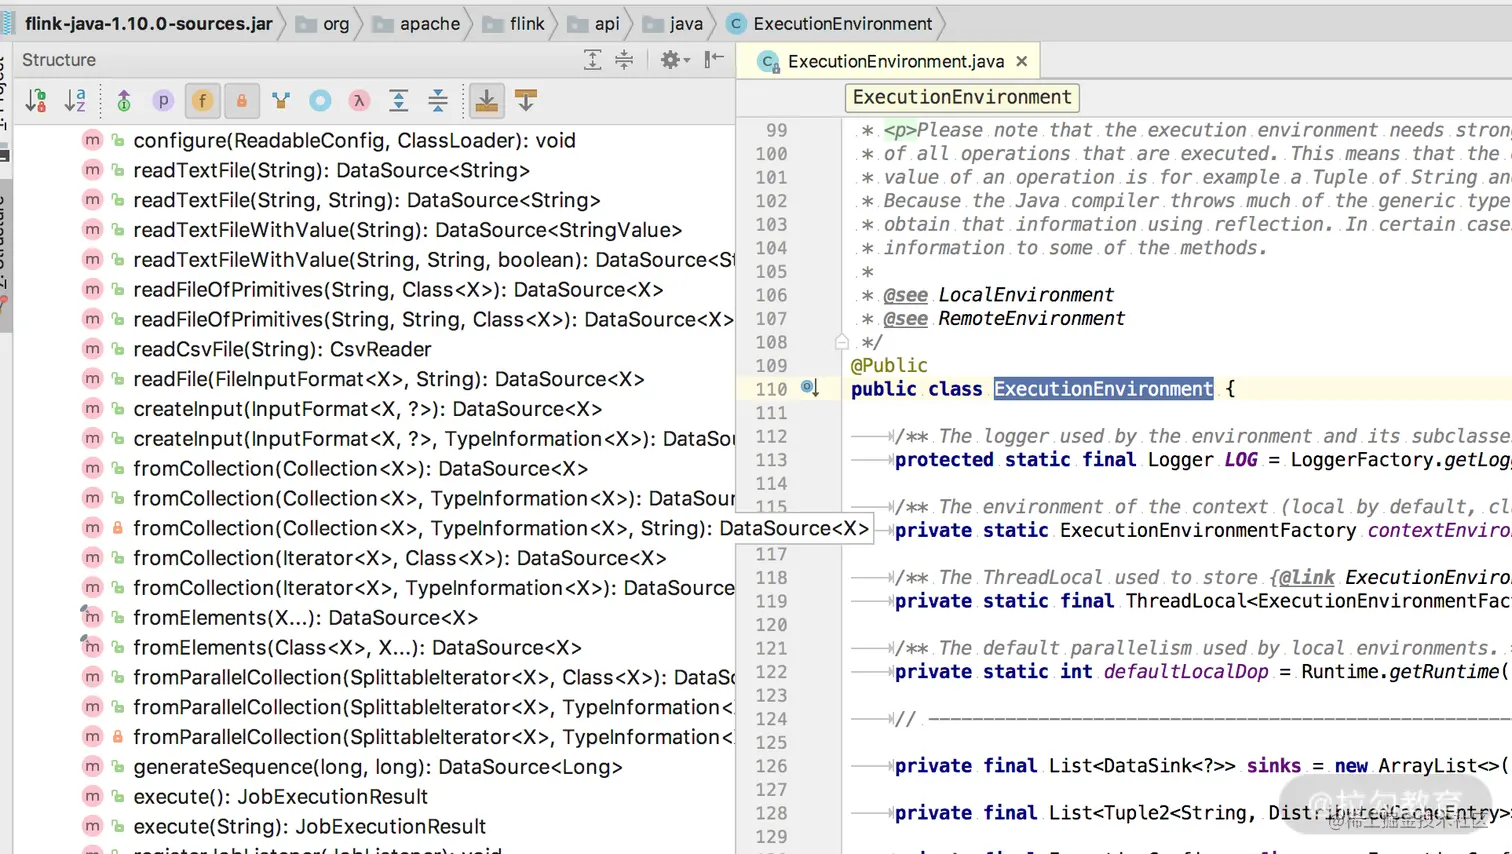This screenshot has height=854, width=1512.
Task: Click collapse-all icon in Structure header
Action: pos(624,60)
